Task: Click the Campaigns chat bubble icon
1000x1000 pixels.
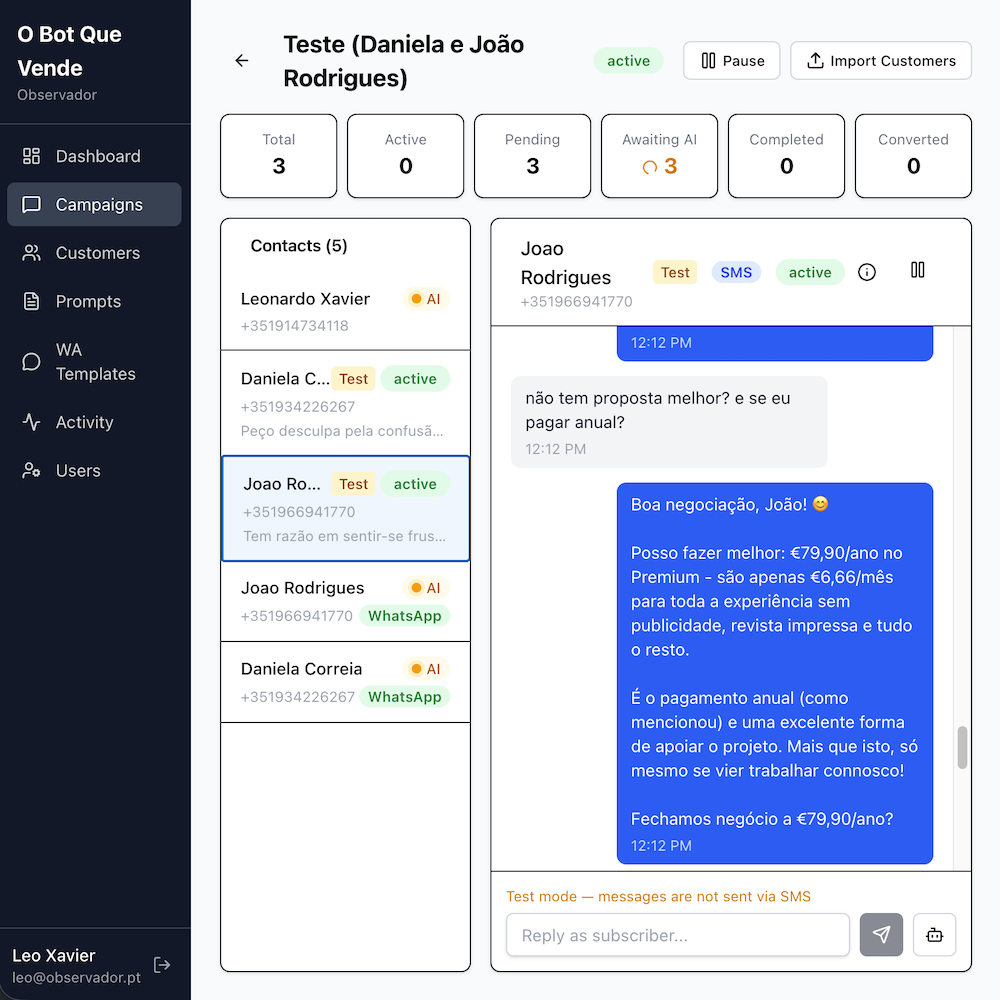Action: [x=31, y=205]
